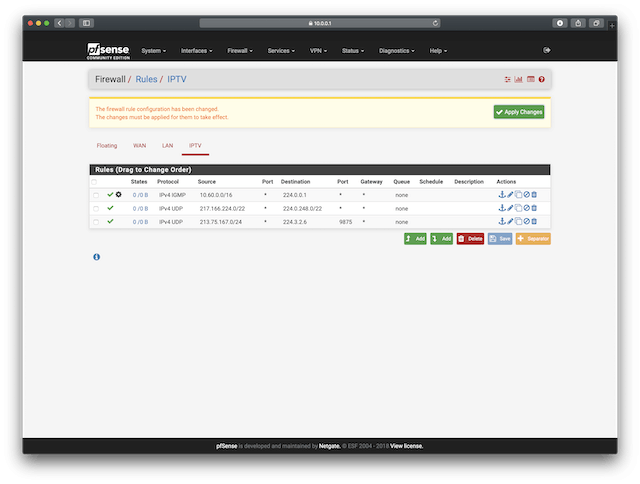Viewport: 640px width, 484px height.
Task: Edit the 10.60.0.0/16 IGMP rule with the pencil icon
Action: (510, 195)
